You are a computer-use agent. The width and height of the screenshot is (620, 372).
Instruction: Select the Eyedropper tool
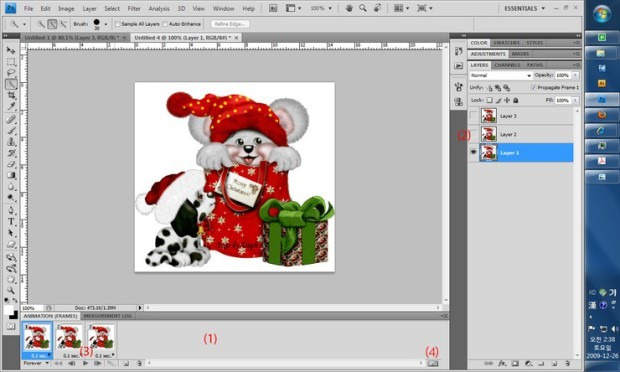coord(11,106)
